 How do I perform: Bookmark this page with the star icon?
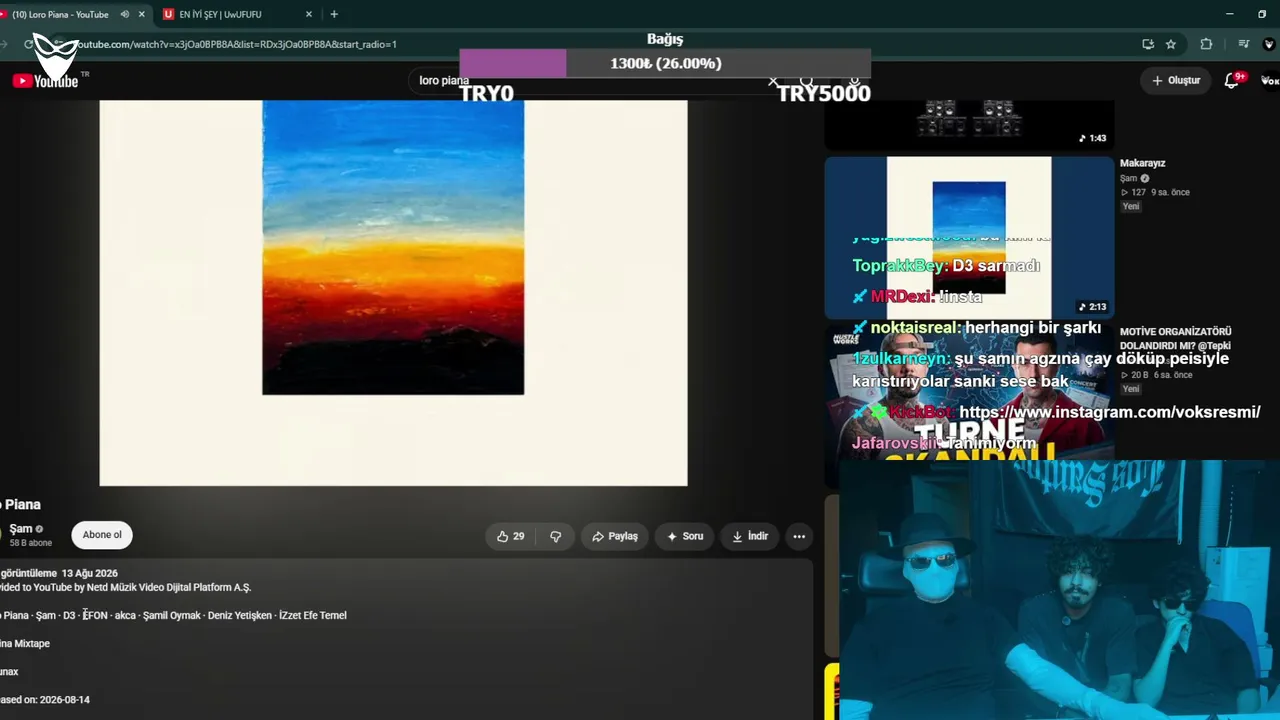(1171, 44)
